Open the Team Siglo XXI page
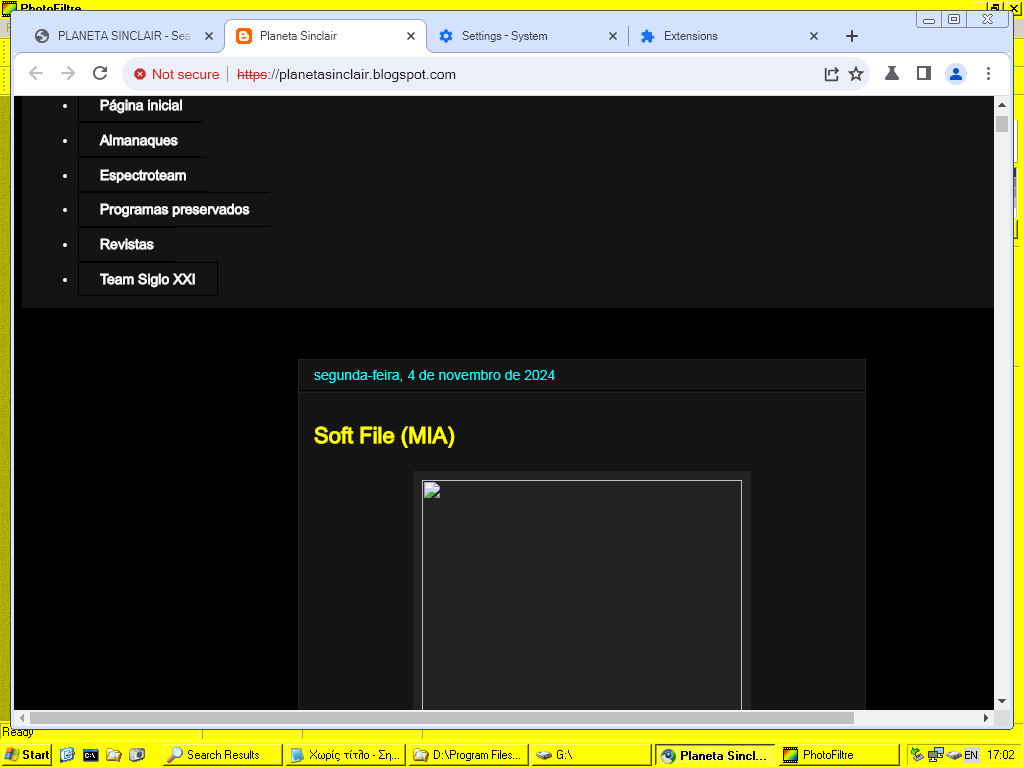This screenshot has width=1024, height=768. [x=148, y=280]
